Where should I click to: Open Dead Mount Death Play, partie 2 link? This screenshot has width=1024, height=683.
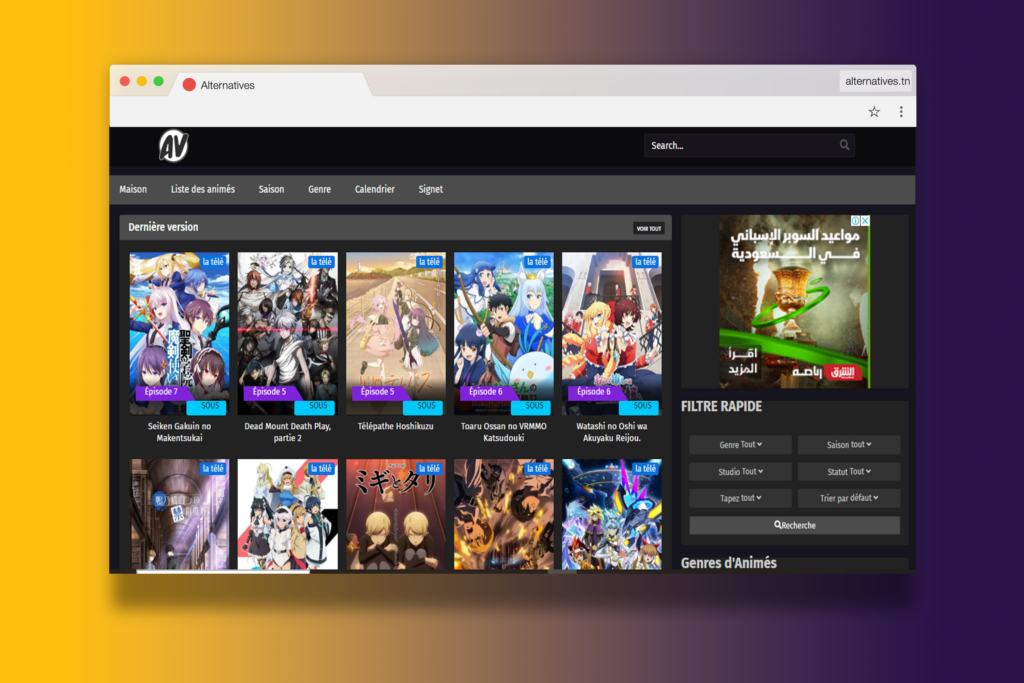coord(287,432)
